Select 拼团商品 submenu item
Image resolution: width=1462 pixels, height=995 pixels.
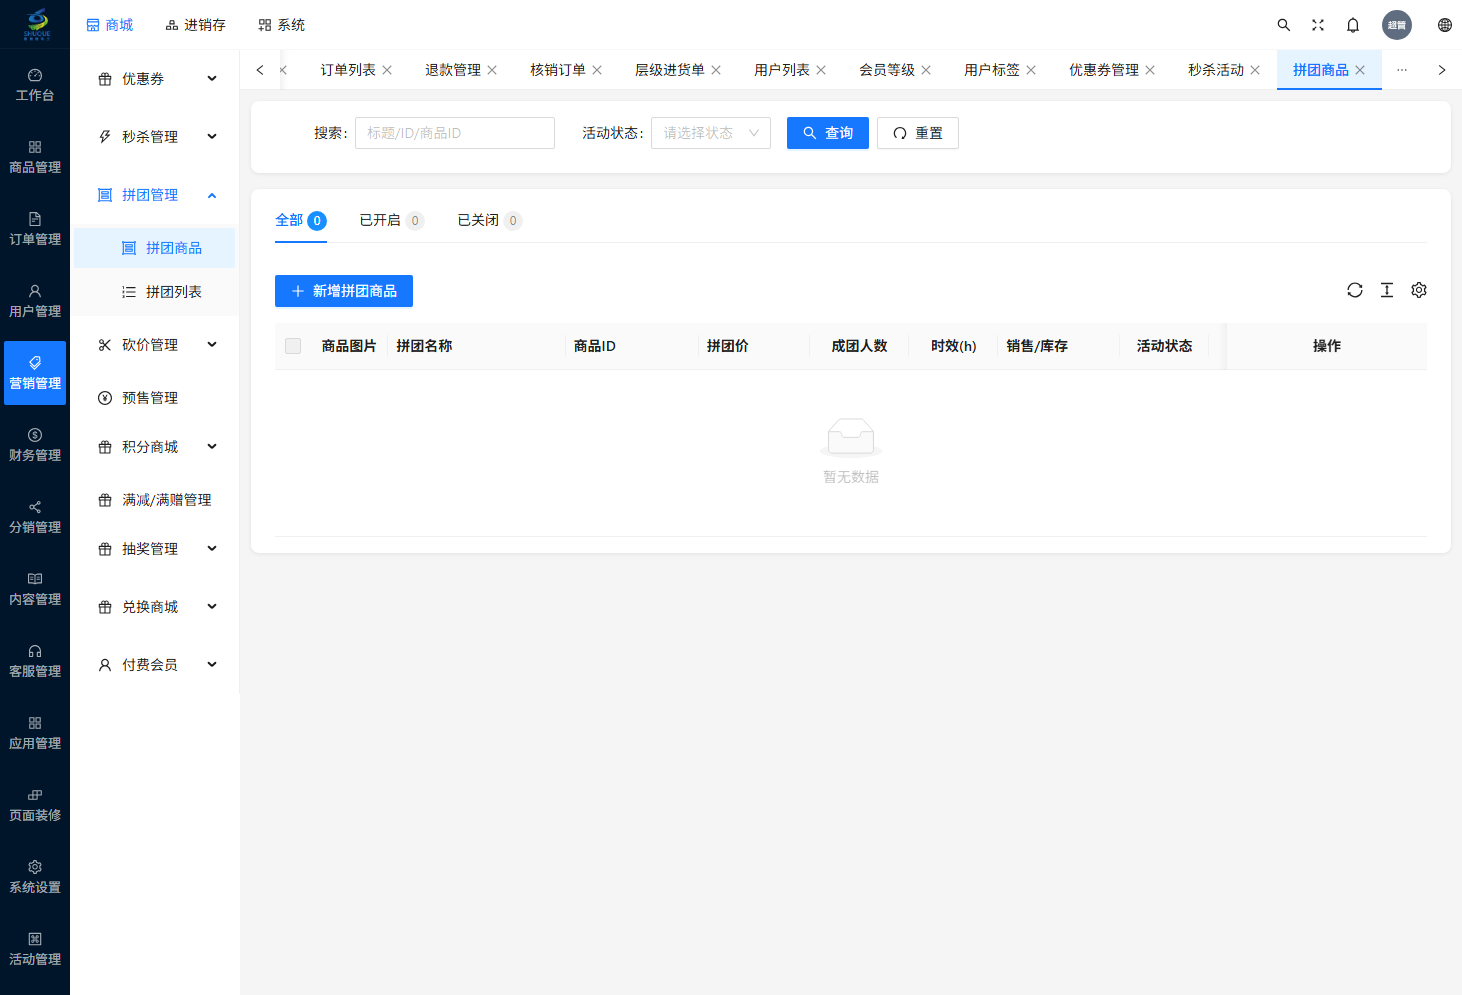tap(156, 248)
